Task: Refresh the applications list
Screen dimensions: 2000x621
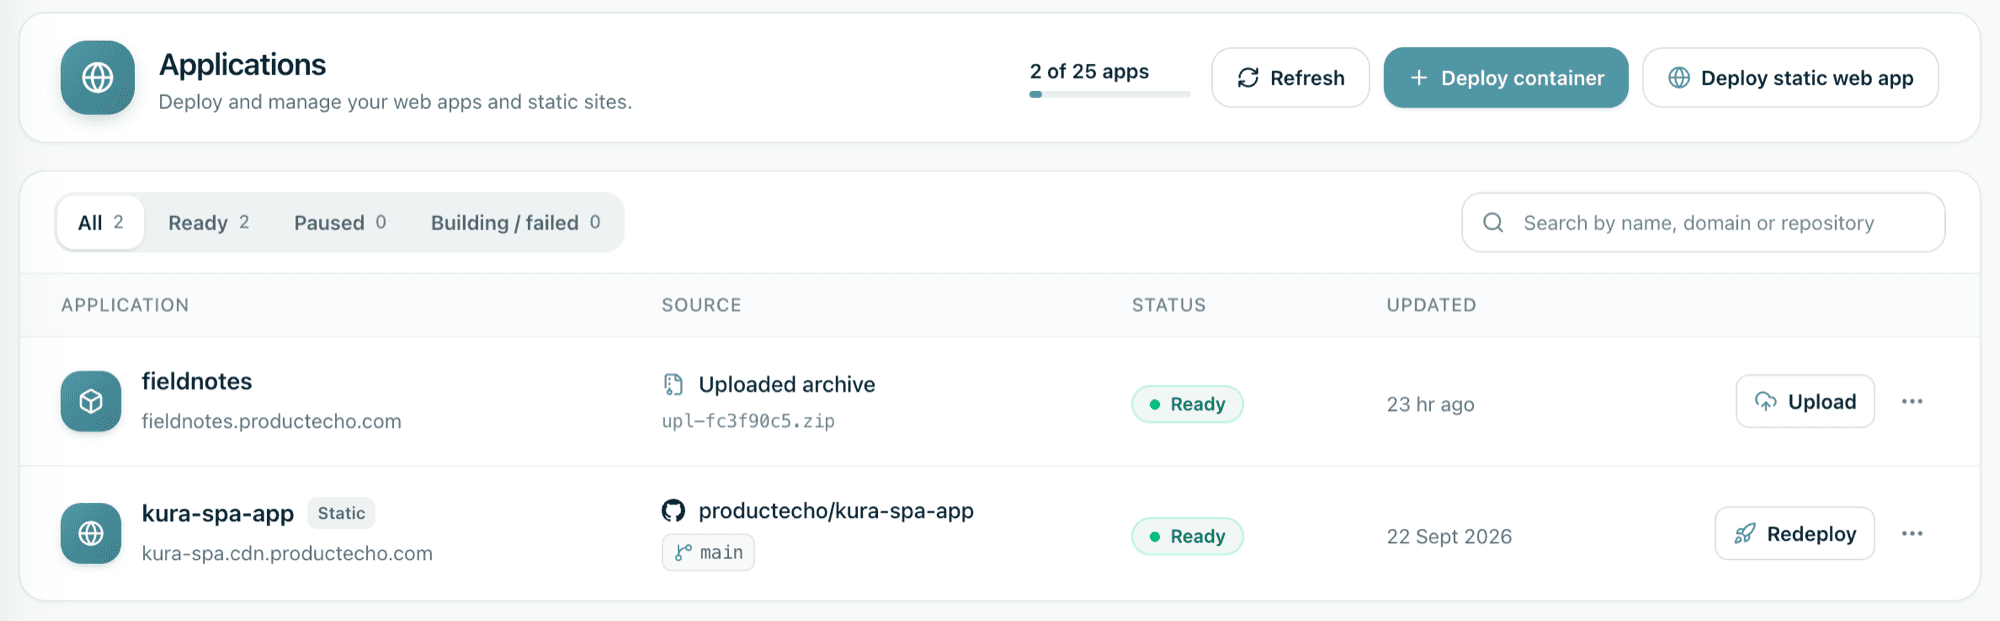Action: pos(1290,78)
